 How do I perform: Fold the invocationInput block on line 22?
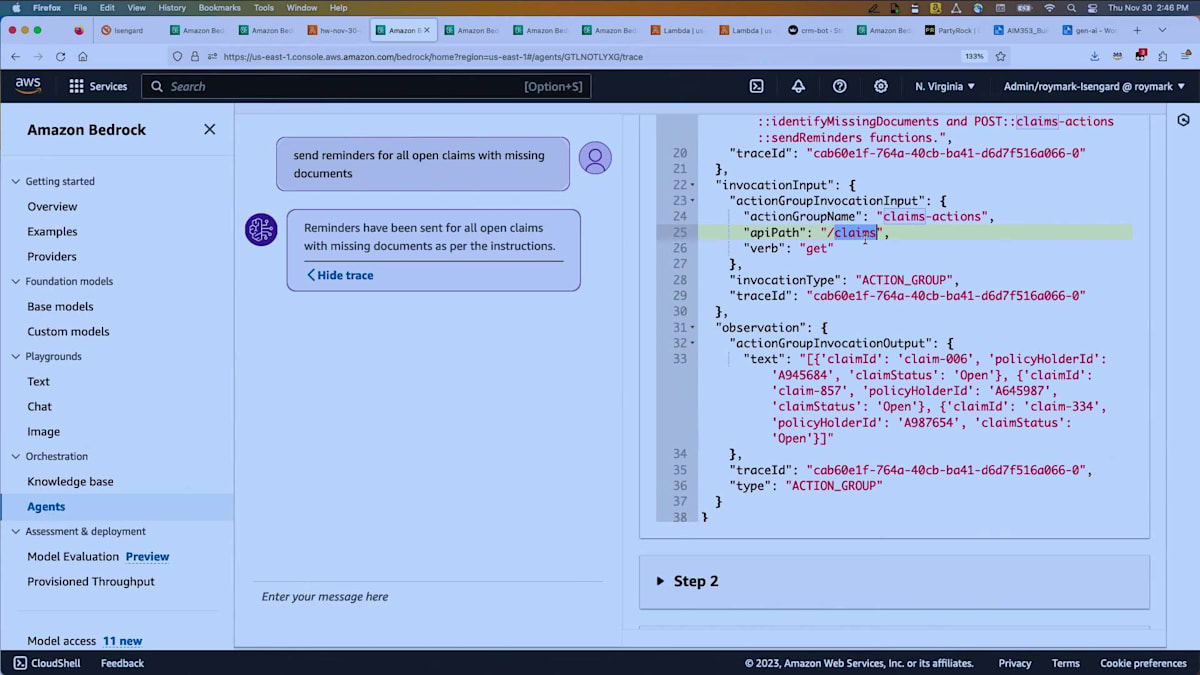tap(692, 186)
